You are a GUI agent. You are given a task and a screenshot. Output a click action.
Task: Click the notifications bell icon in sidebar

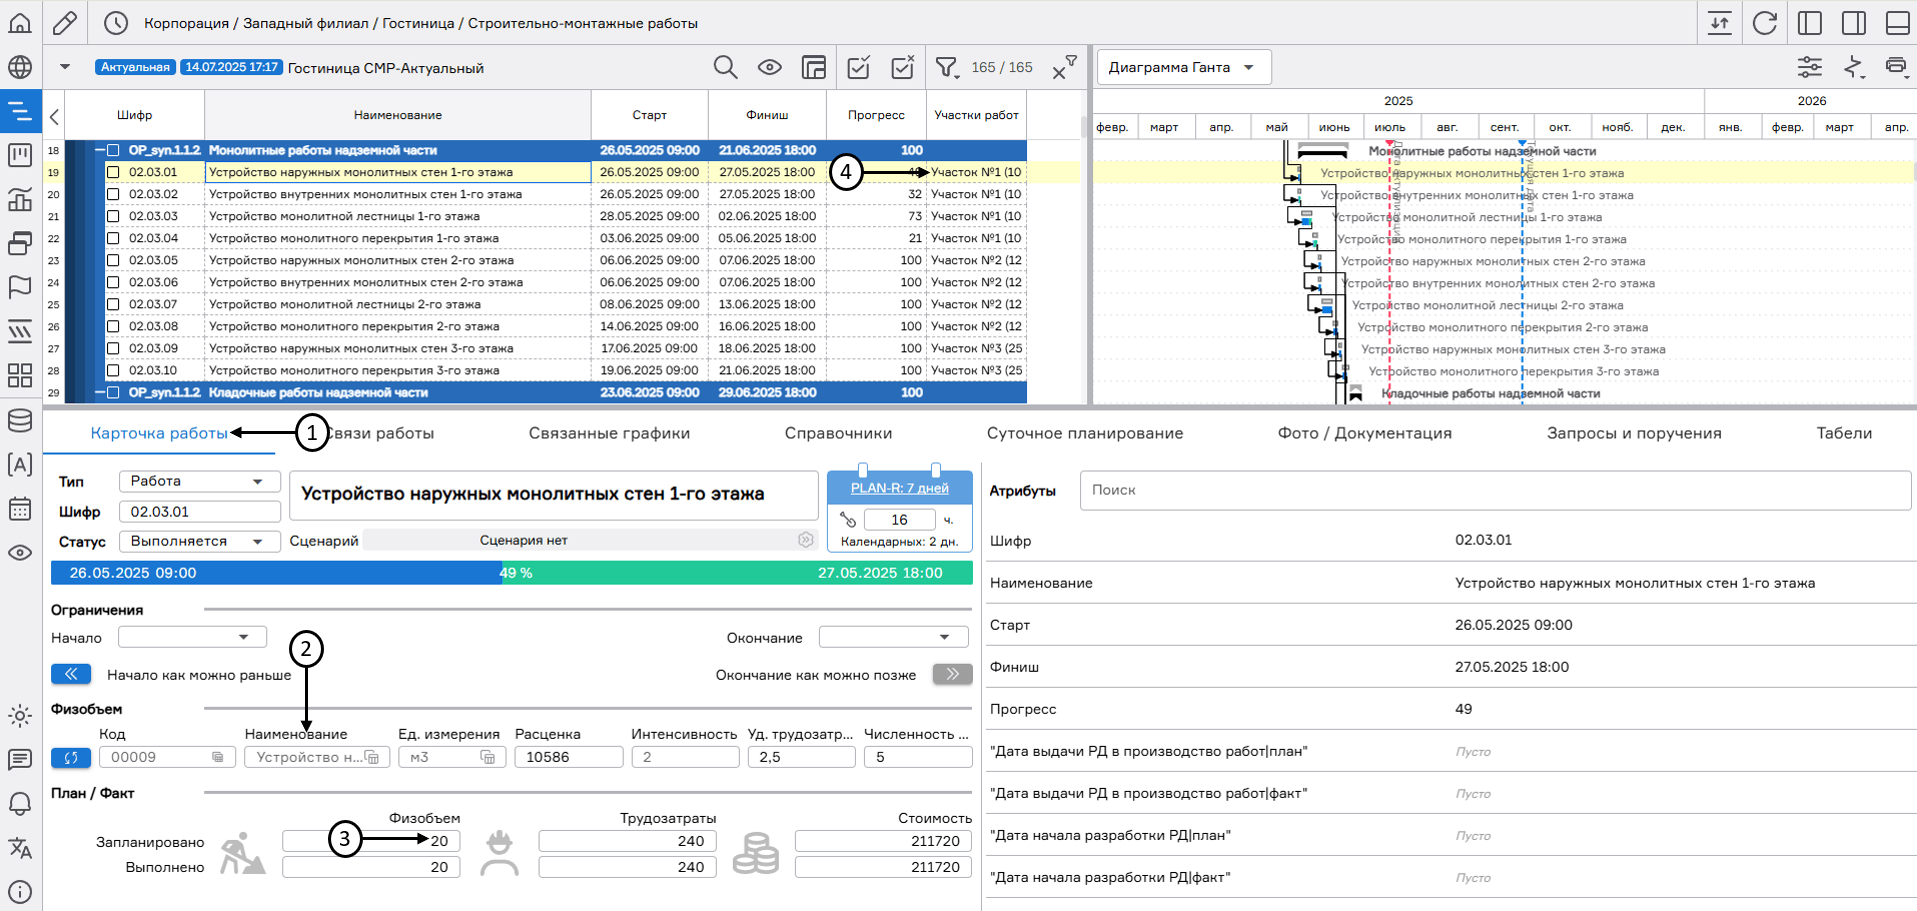point(20,803)
